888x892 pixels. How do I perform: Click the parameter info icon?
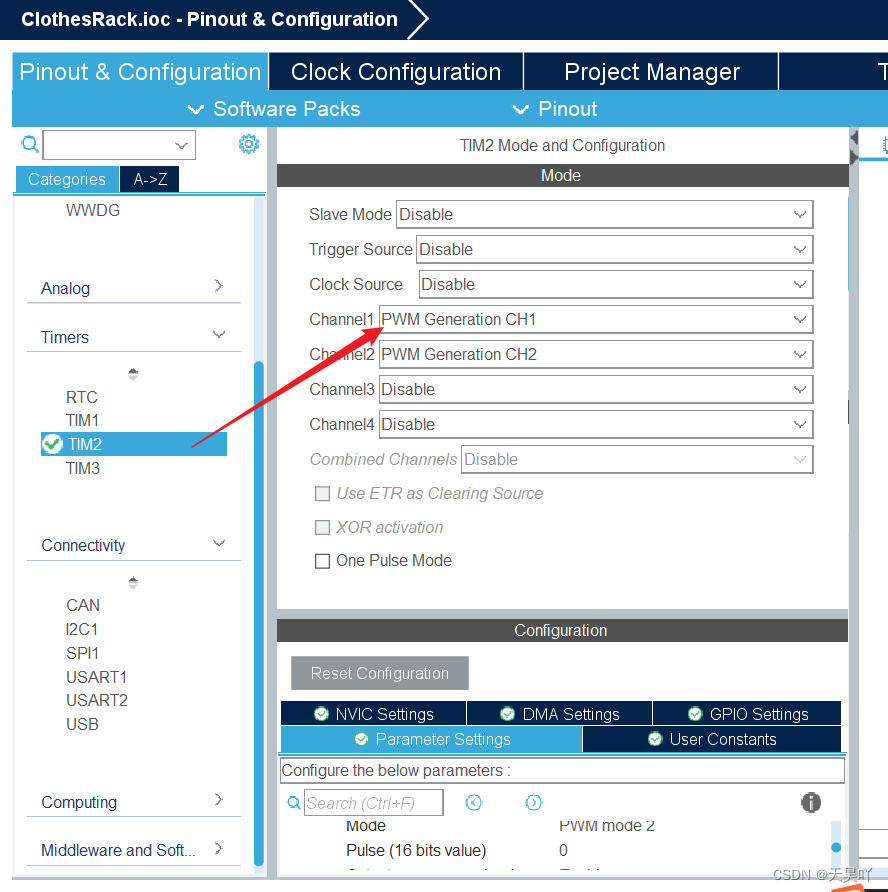coord(811,802)
